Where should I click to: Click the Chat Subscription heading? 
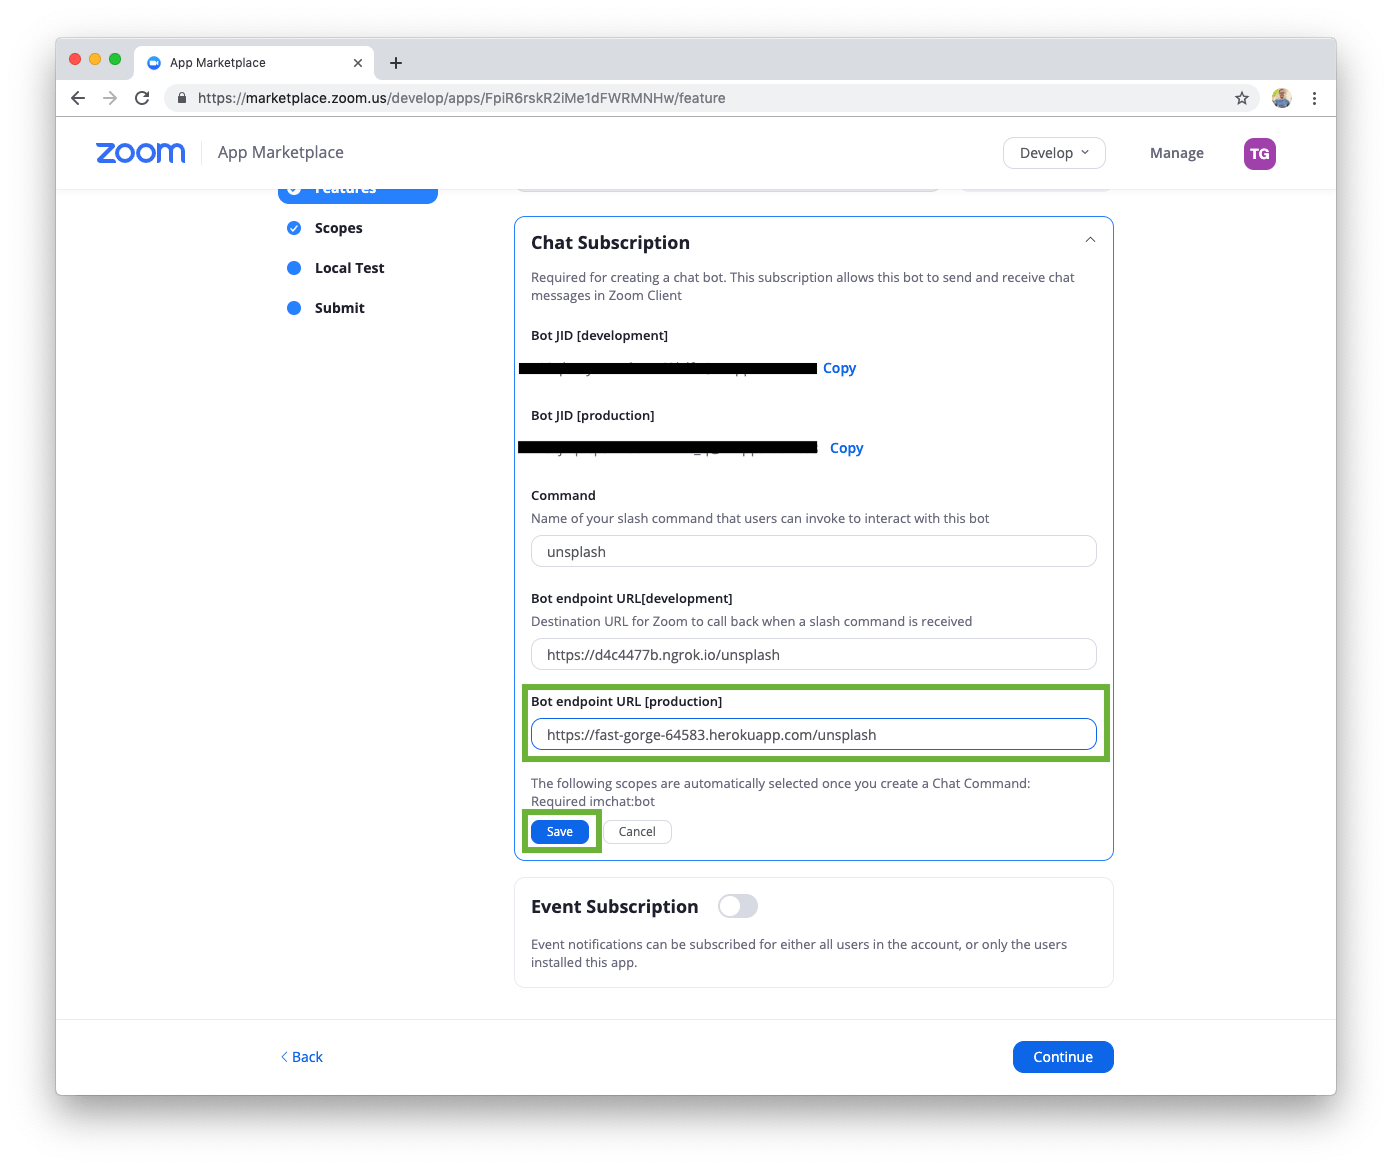click(x=610, y=243)
